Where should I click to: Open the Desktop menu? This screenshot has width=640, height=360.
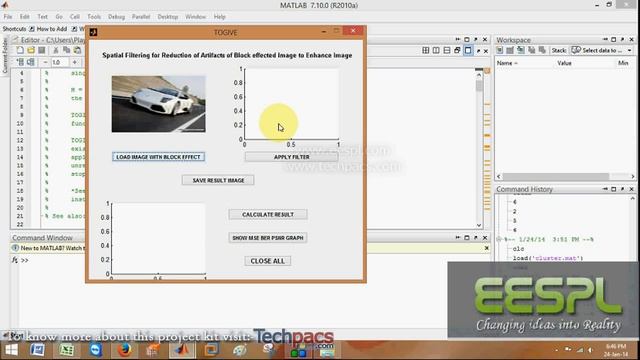point(168,17)
